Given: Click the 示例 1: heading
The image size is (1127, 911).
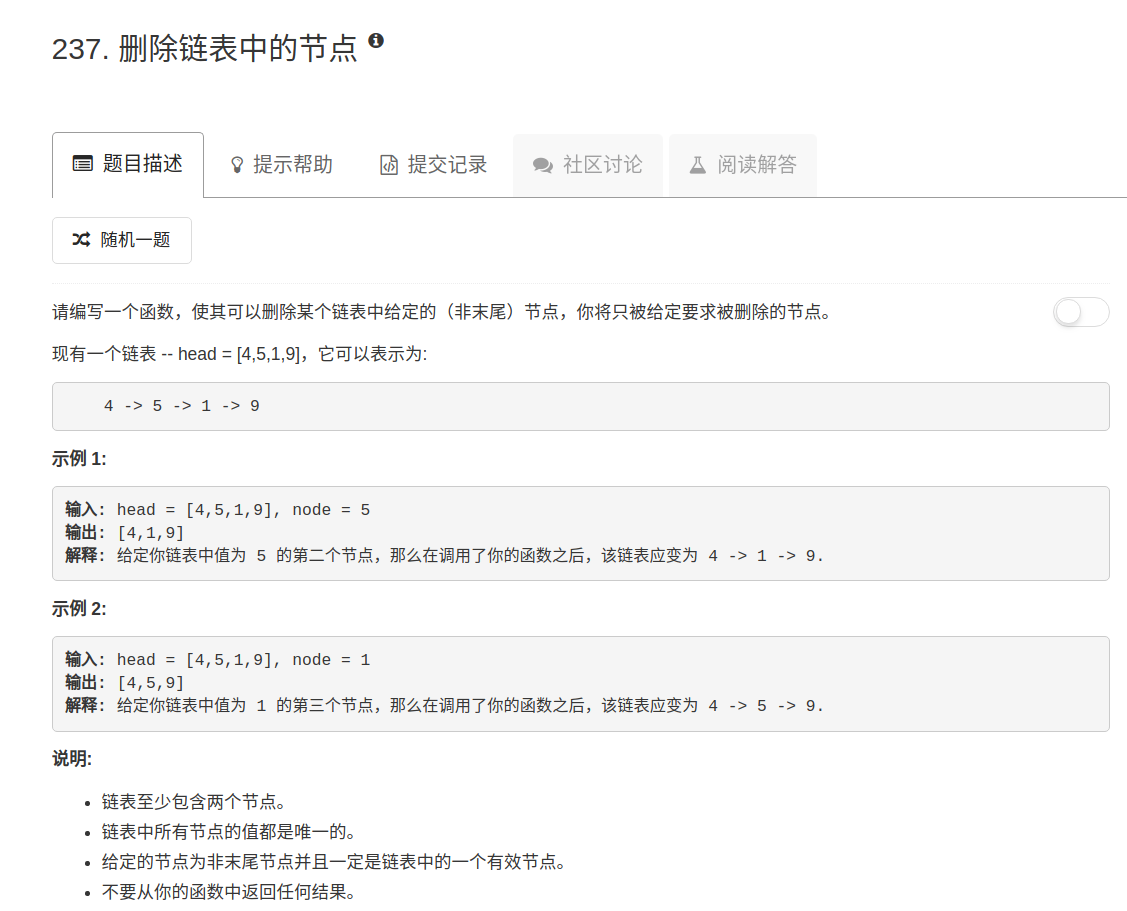Looking at the screenshot, I should [x=79, y=459].
